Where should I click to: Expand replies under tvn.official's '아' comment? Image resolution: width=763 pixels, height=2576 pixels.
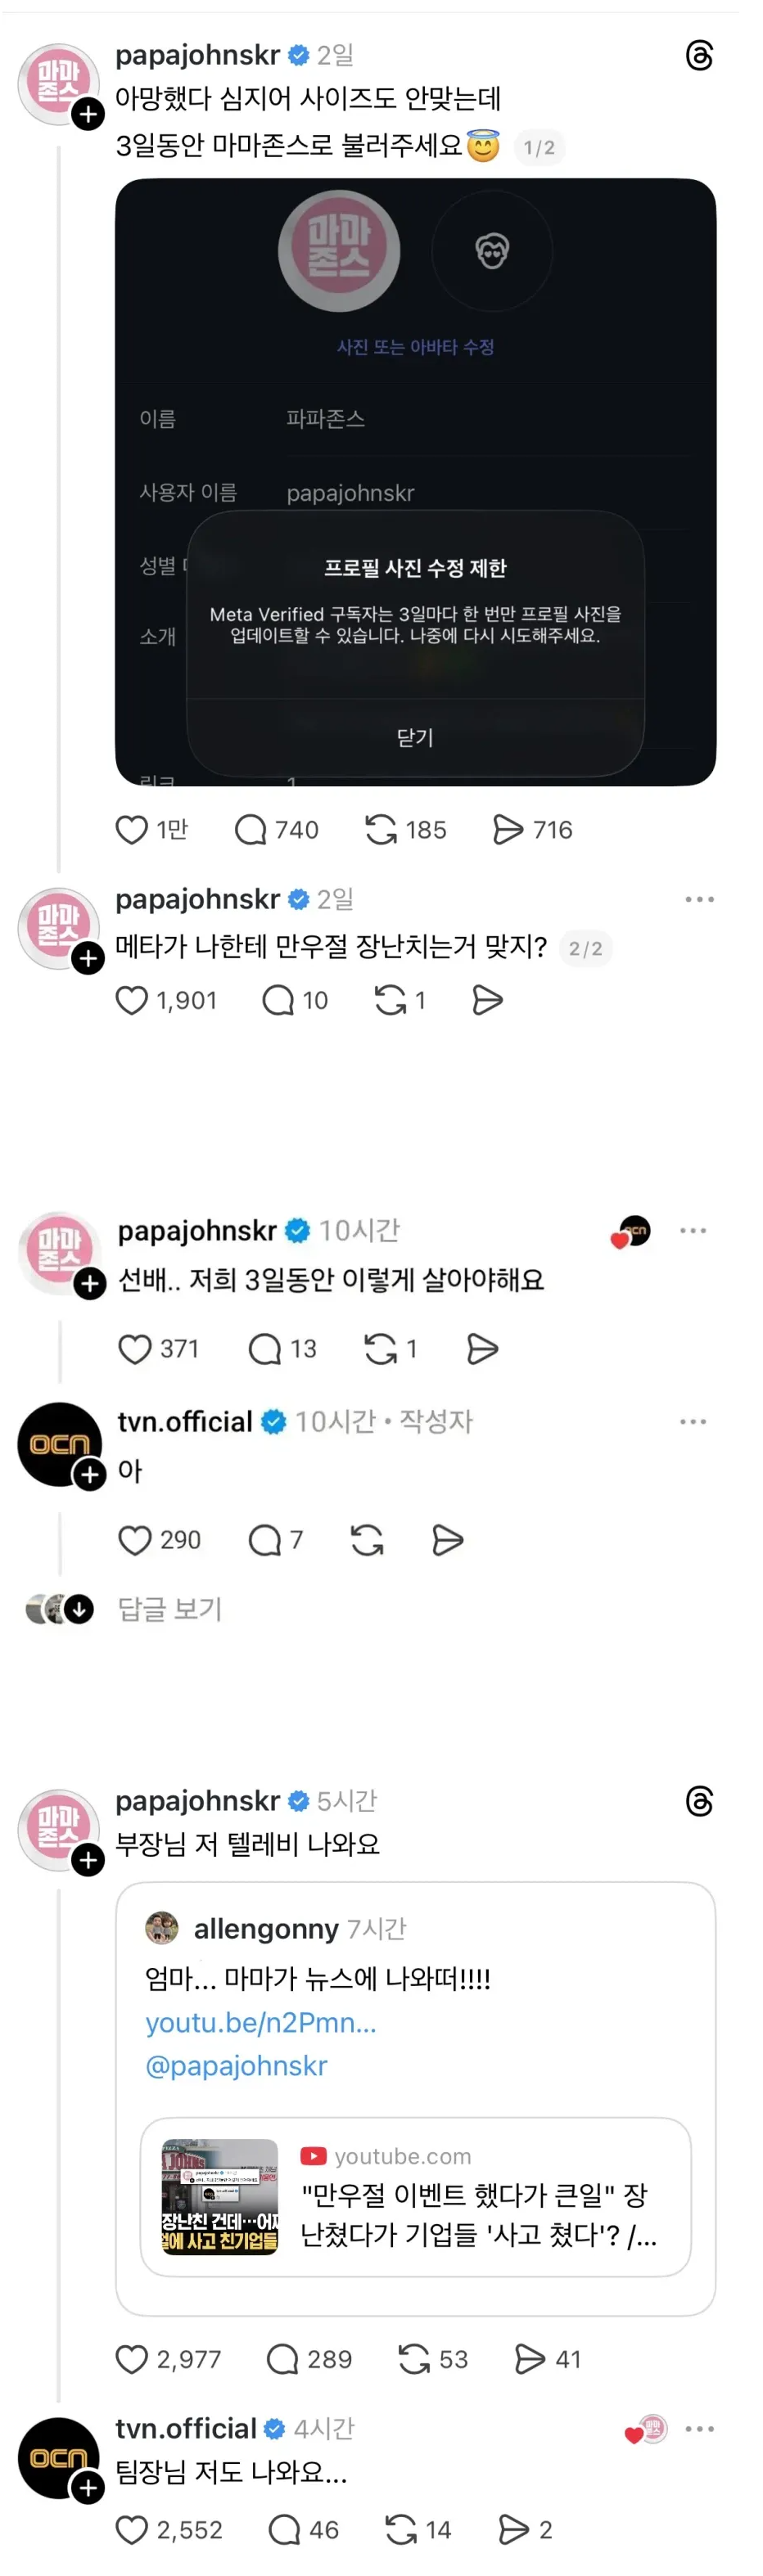(170, 1609)
